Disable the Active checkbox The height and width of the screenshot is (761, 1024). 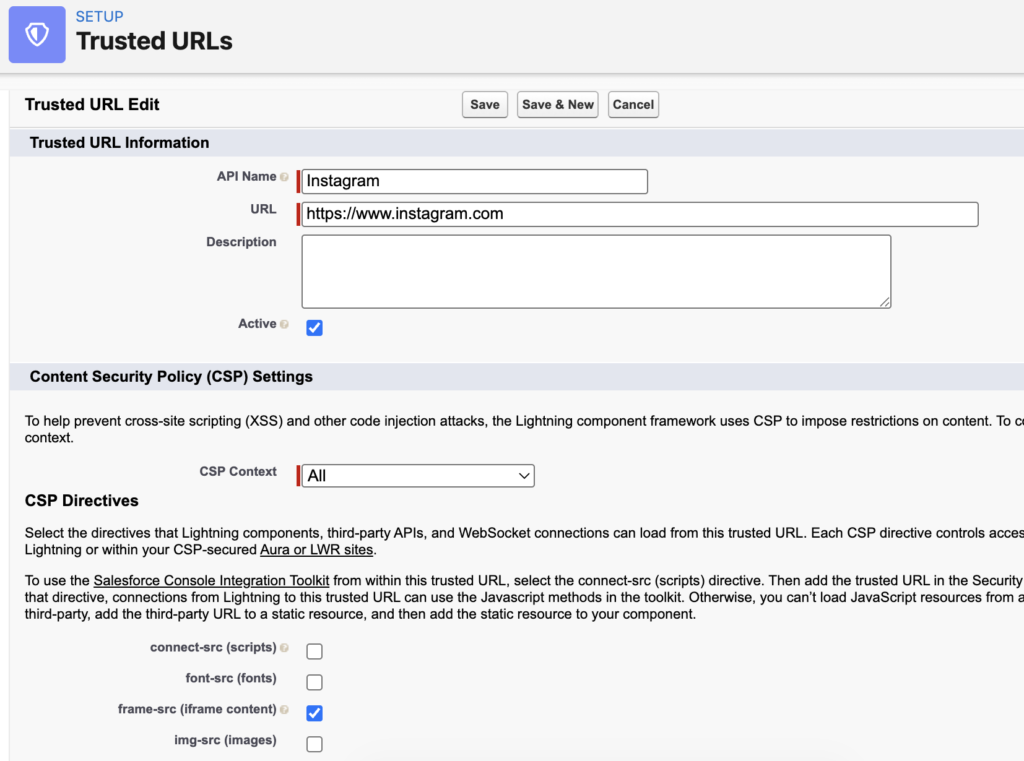click(x=314, y=327)
